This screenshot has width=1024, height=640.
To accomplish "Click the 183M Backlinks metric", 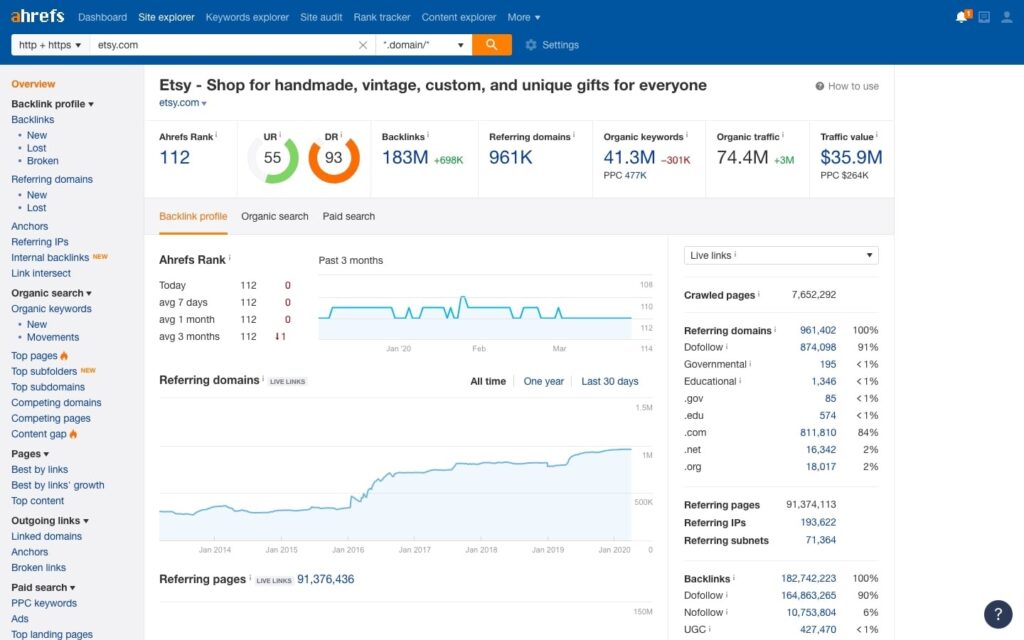I will (405, 157).
